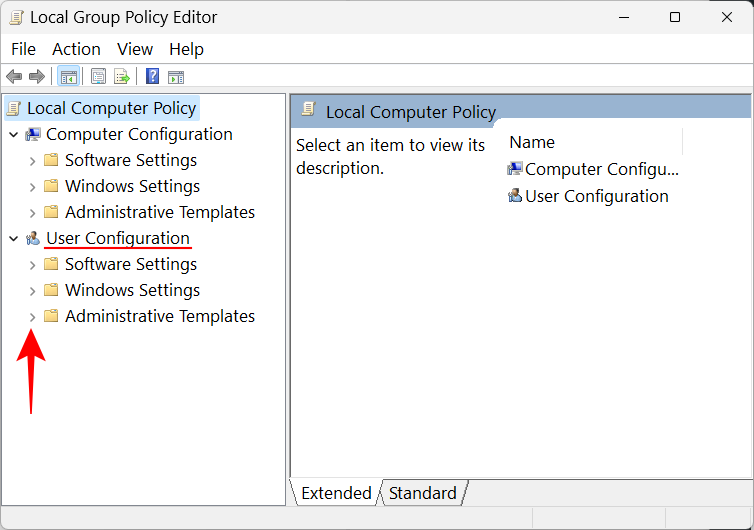Open the Action menu
754x530 pixels.
tap(76, 49)
